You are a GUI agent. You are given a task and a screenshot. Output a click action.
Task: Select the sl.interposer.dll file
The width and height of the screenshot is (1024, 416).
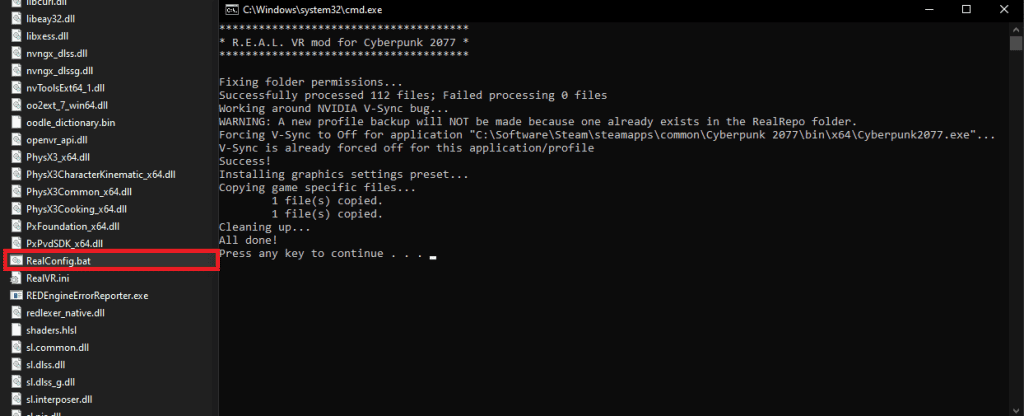(x=110, y=399)
